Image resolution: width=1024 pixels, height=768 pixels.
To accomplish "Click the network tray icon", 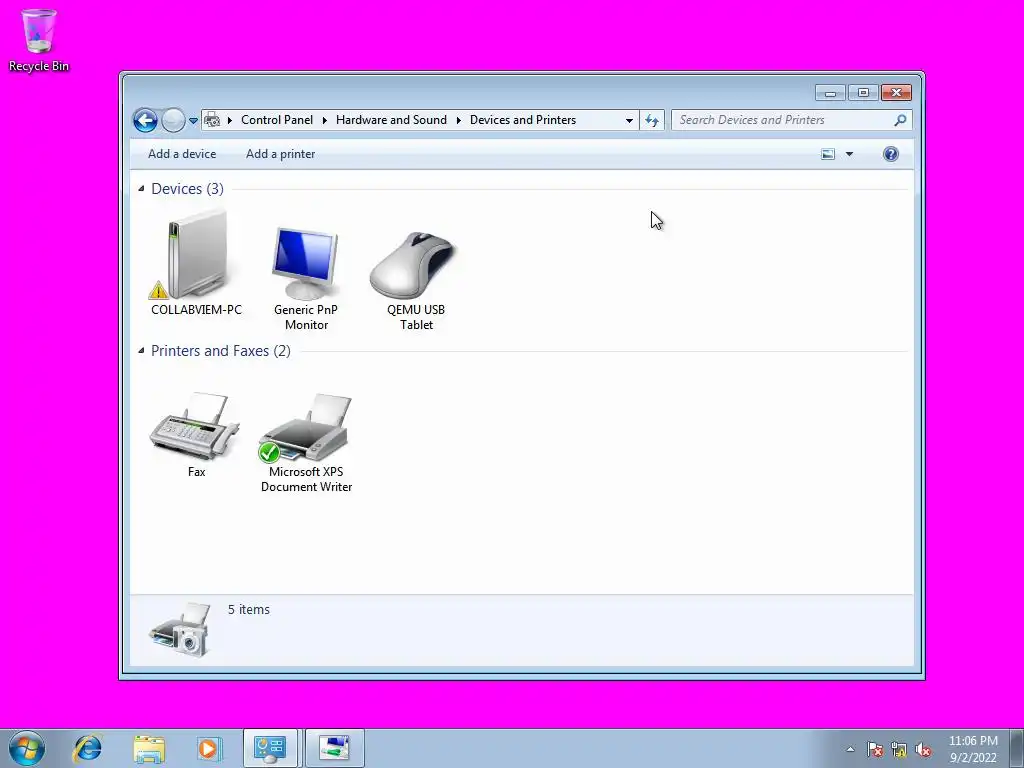I will [899, 750].
